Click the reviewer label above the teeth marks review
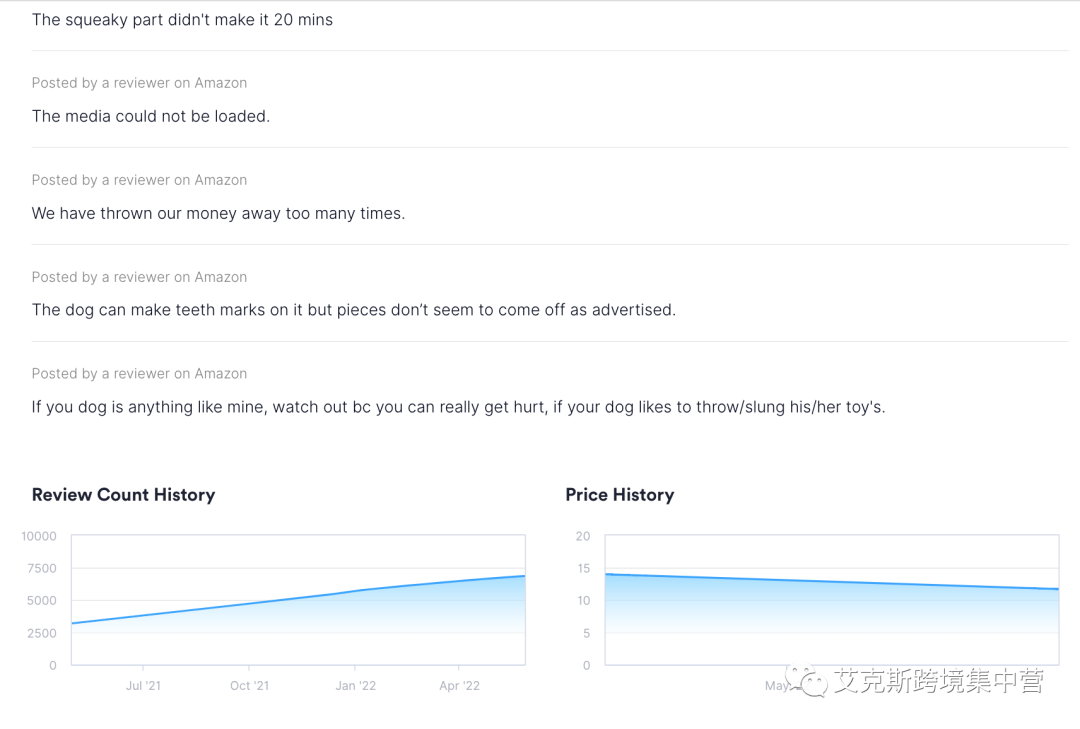1080x729 pixels. tap(139, 277)
